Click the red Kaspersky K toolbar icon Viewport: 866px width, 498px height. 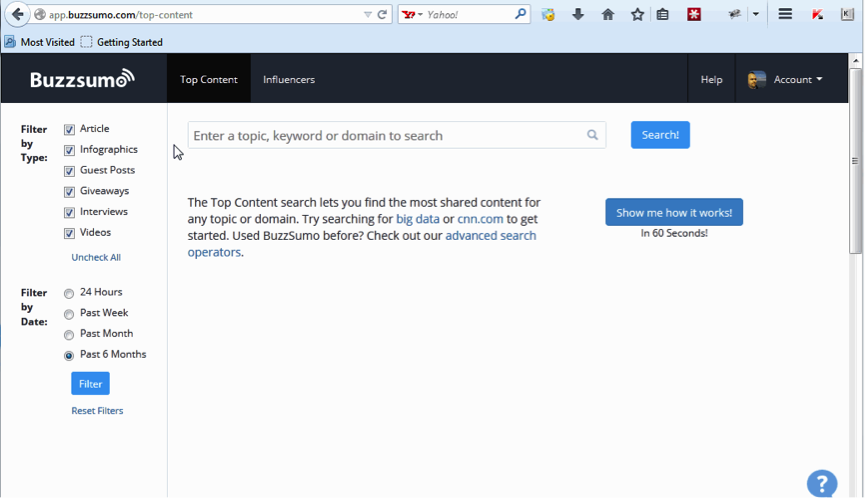coord(817,14)
